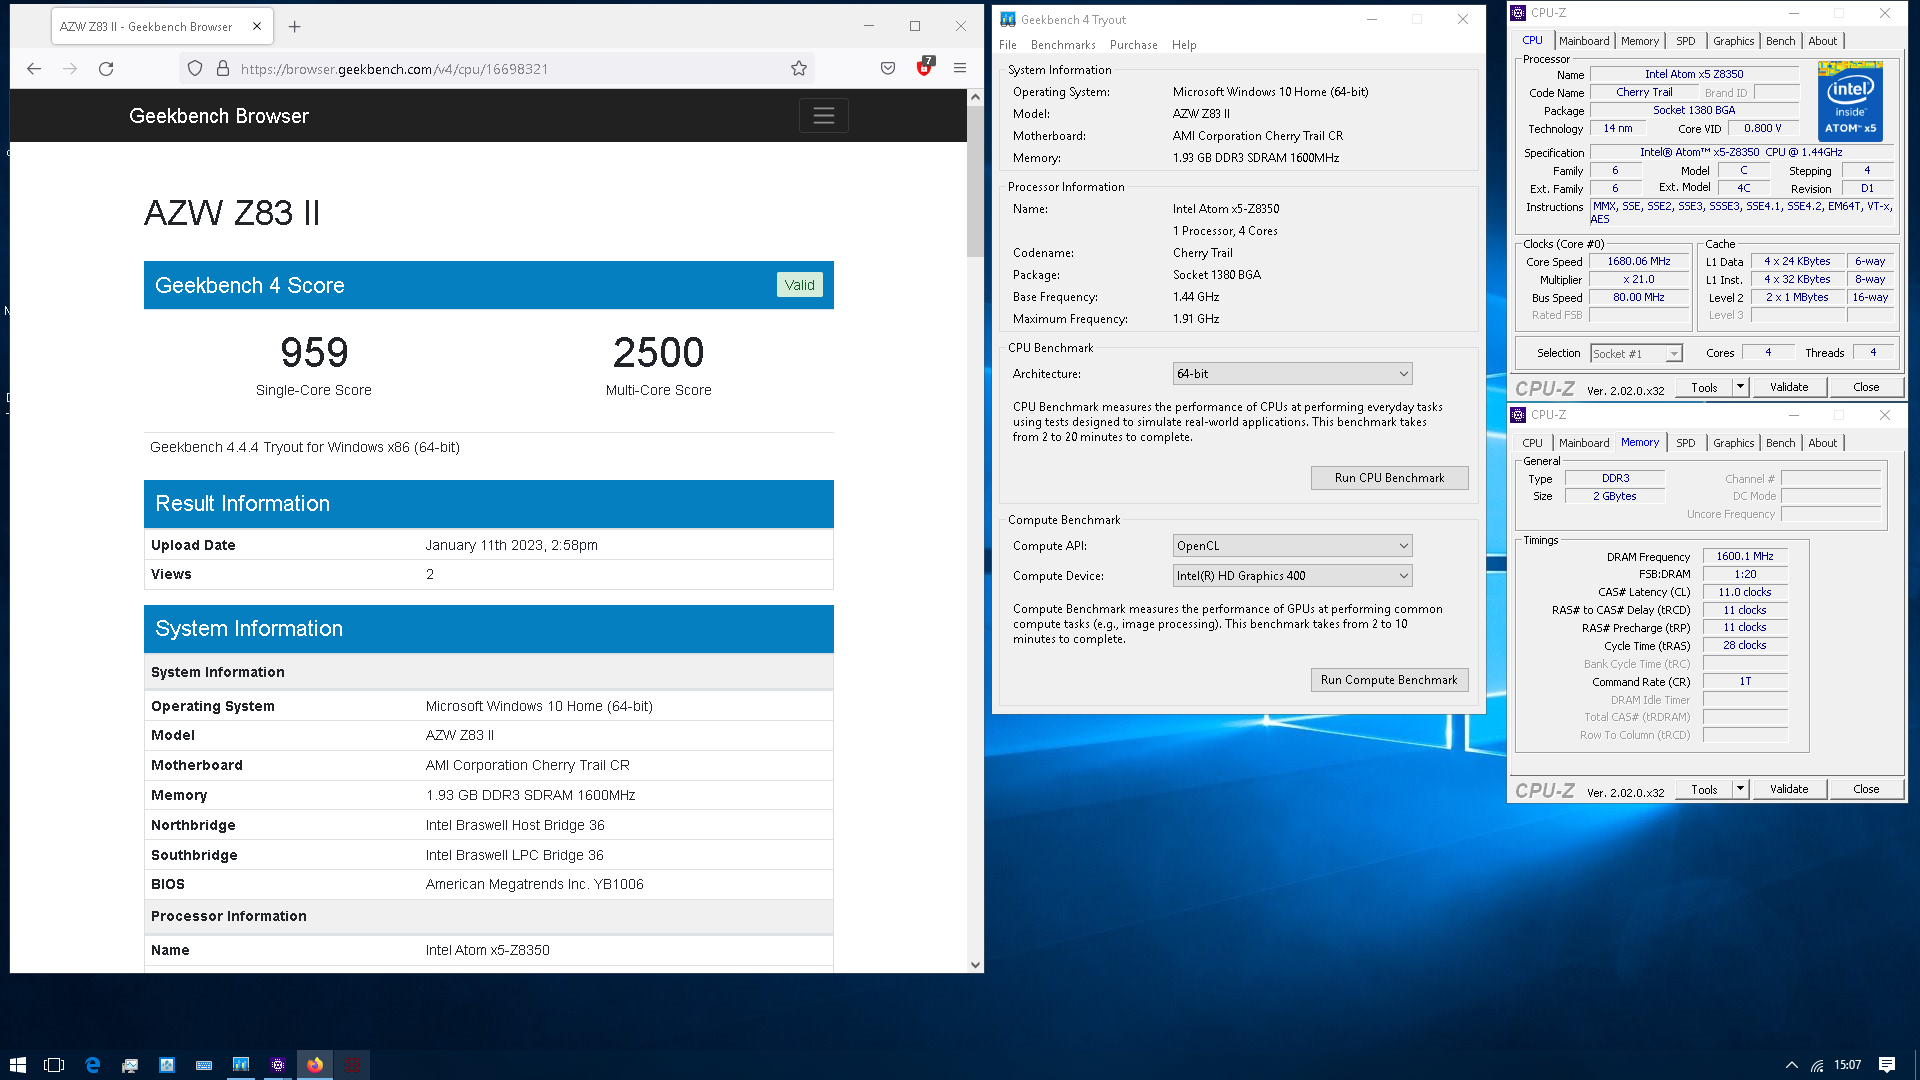
Task: Click the browser forward arrow
Action: [x=70, y=69]
